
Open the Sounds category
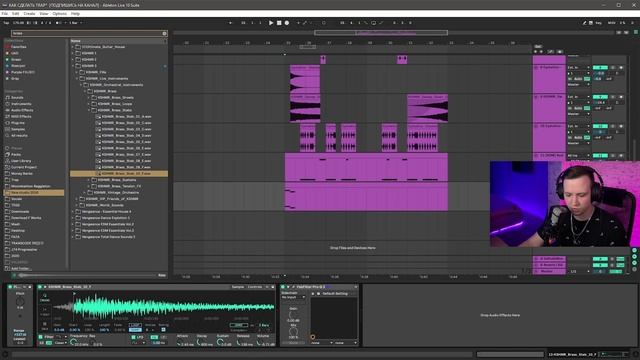coord(17,98)
